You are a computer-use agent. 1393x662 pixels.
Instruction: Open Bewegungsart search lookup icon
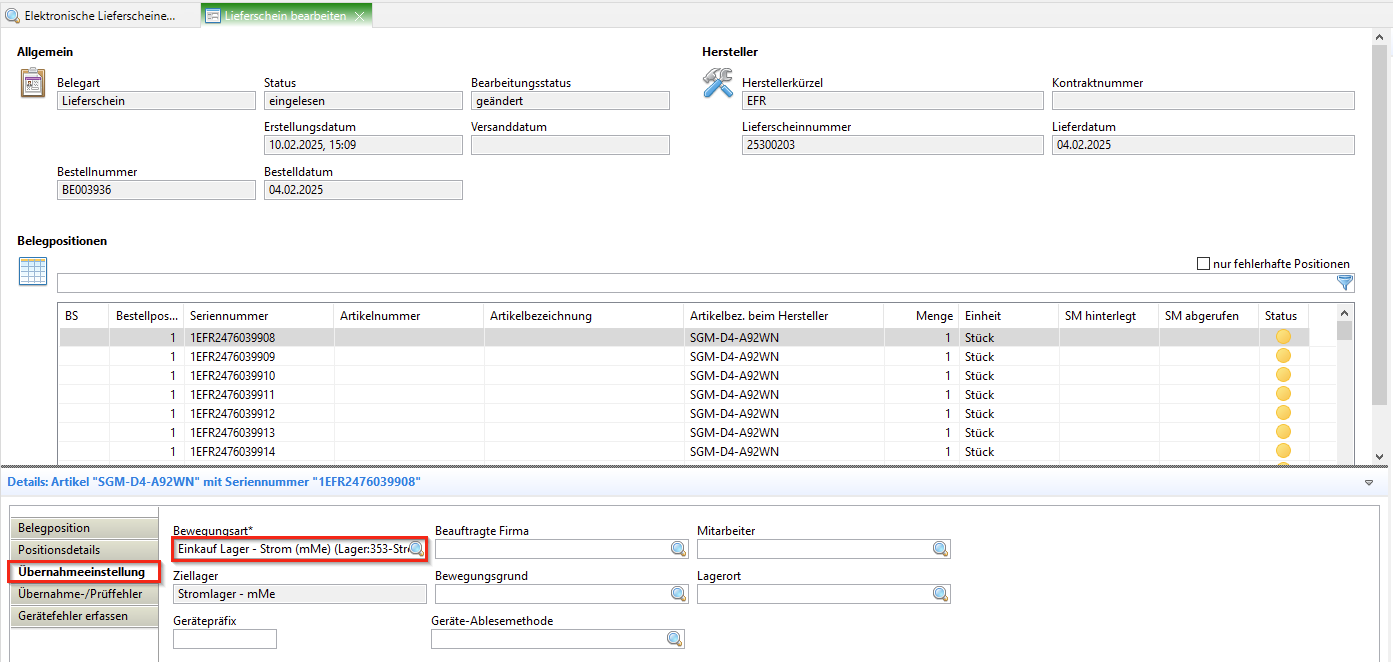coord(416,548)
